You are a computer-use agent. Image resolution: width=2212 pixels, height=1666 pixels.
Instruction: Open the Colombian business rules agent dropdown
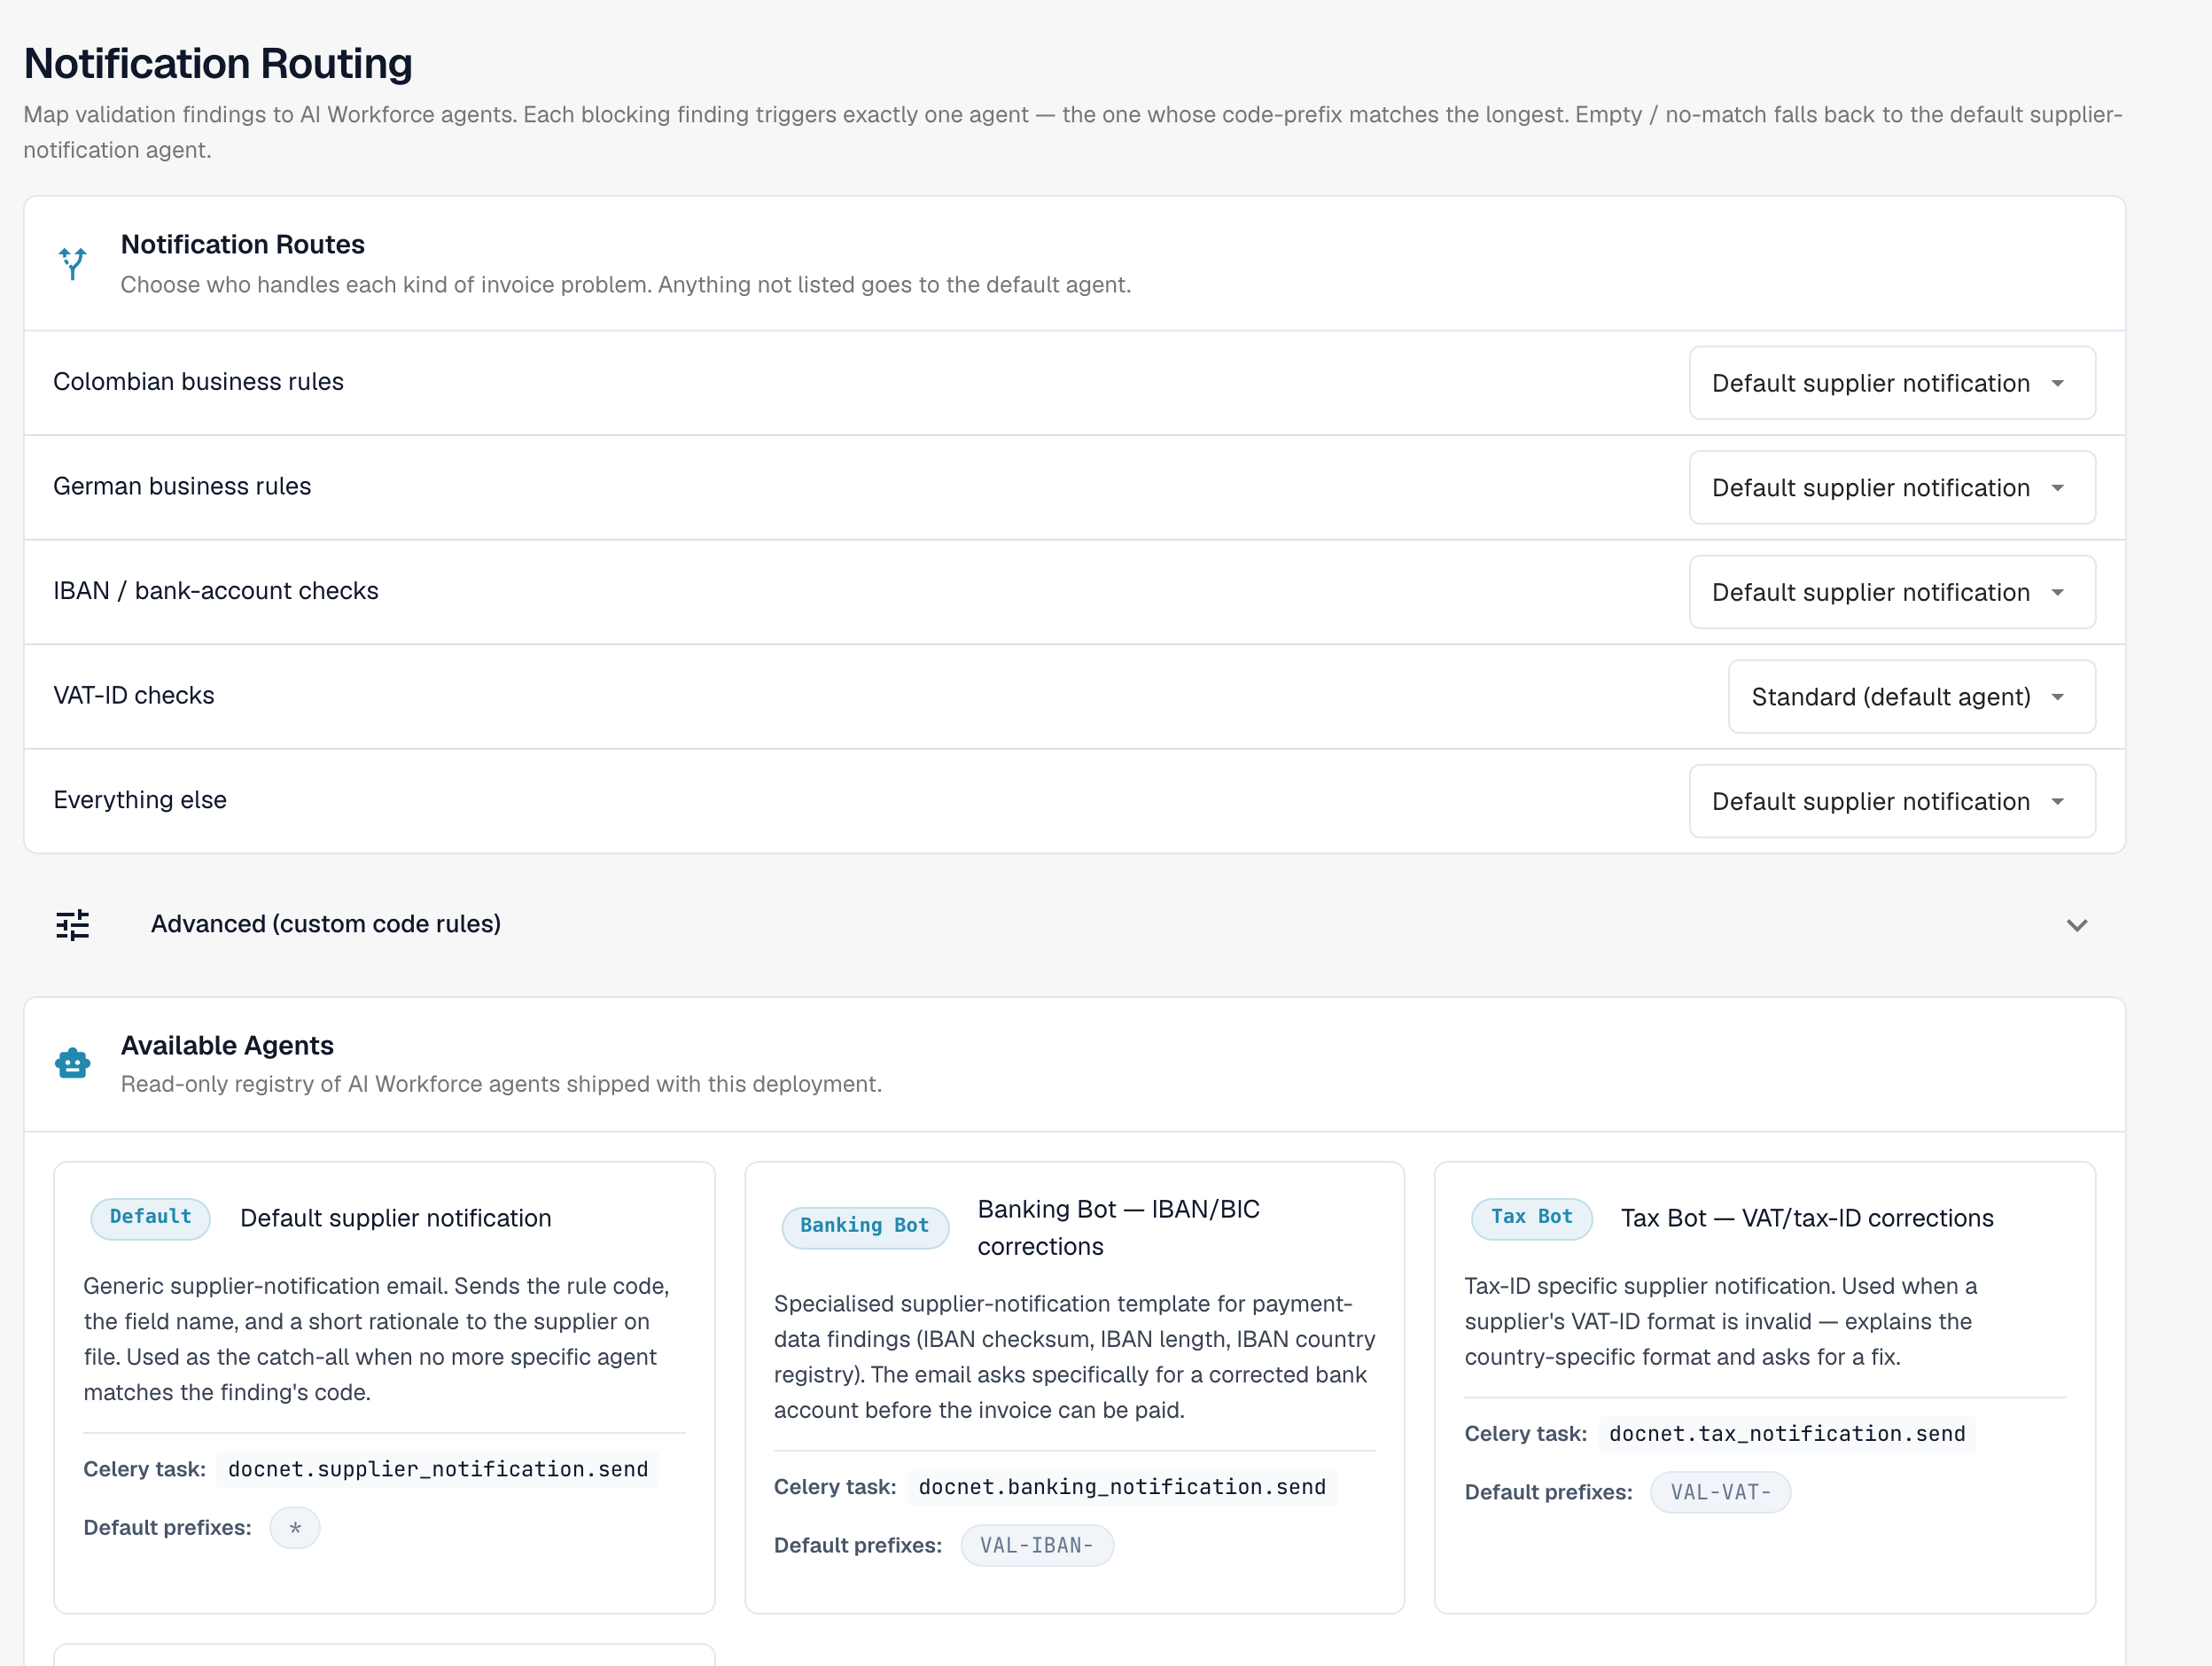pyautogui.click(x=1892, y=383)
